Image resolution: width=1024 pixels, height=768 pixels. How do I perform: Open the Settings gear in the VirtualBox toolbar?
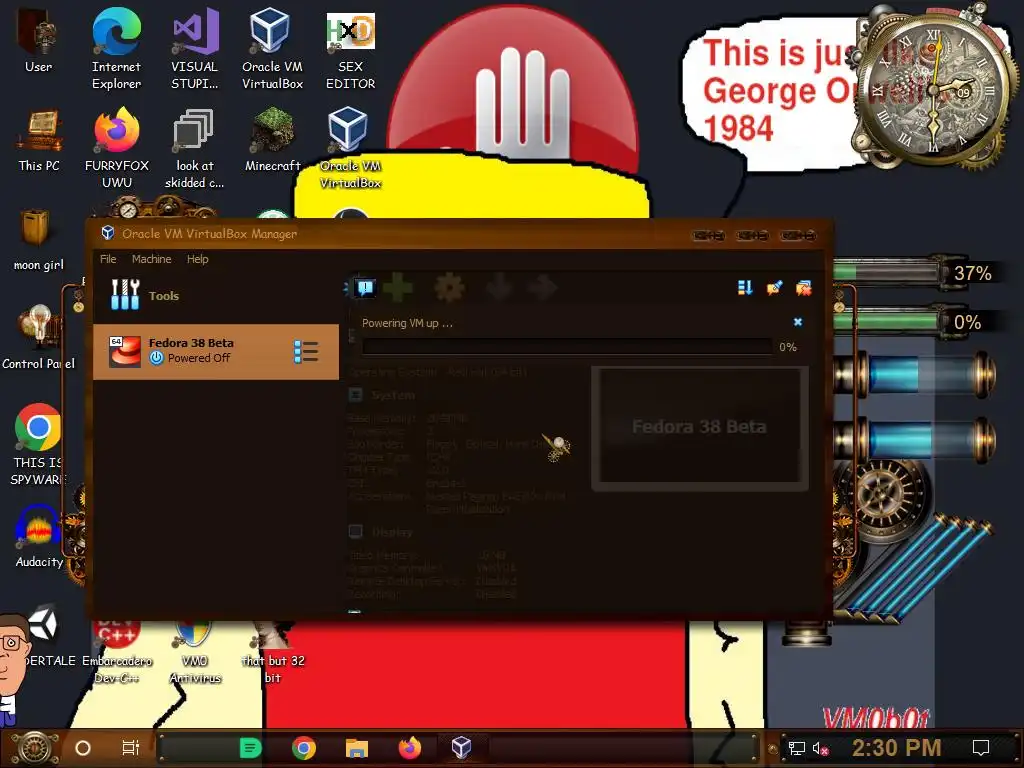(x=449, y=287)
